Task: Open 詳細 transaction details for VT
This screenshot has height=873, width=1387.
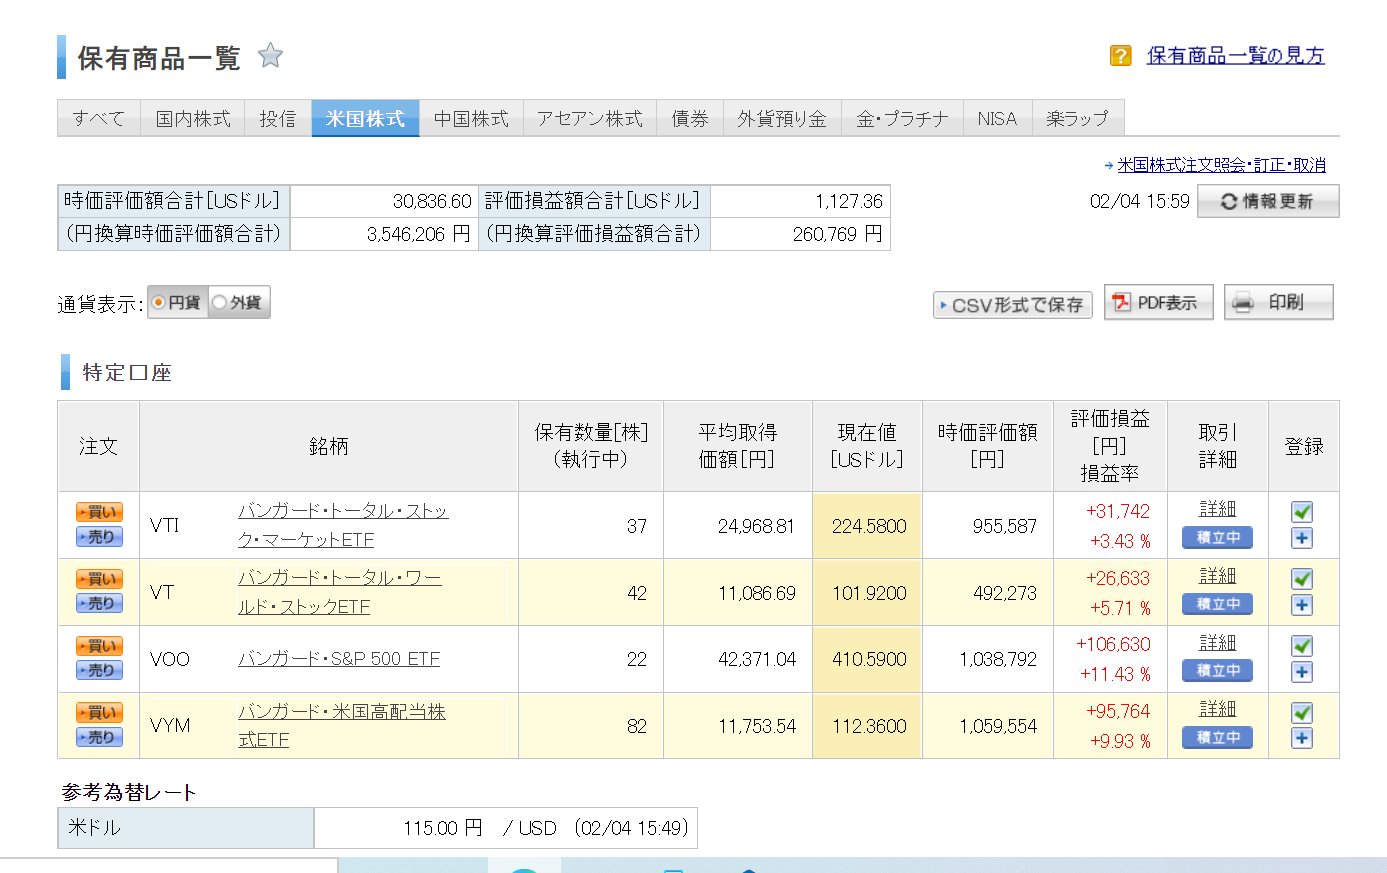Action: (1217, 577)
